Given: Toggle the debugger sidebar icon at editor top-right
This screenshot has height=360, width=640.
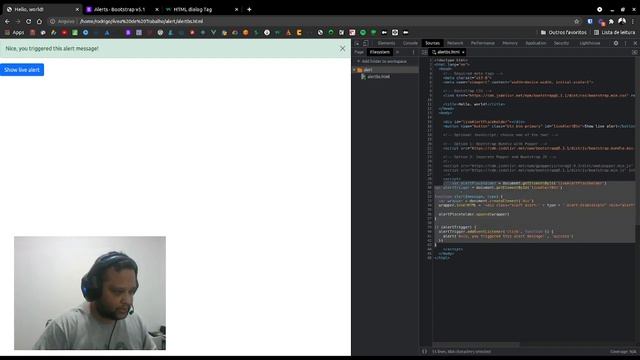Looking at the screenshot, I should (x=635, y=52).
